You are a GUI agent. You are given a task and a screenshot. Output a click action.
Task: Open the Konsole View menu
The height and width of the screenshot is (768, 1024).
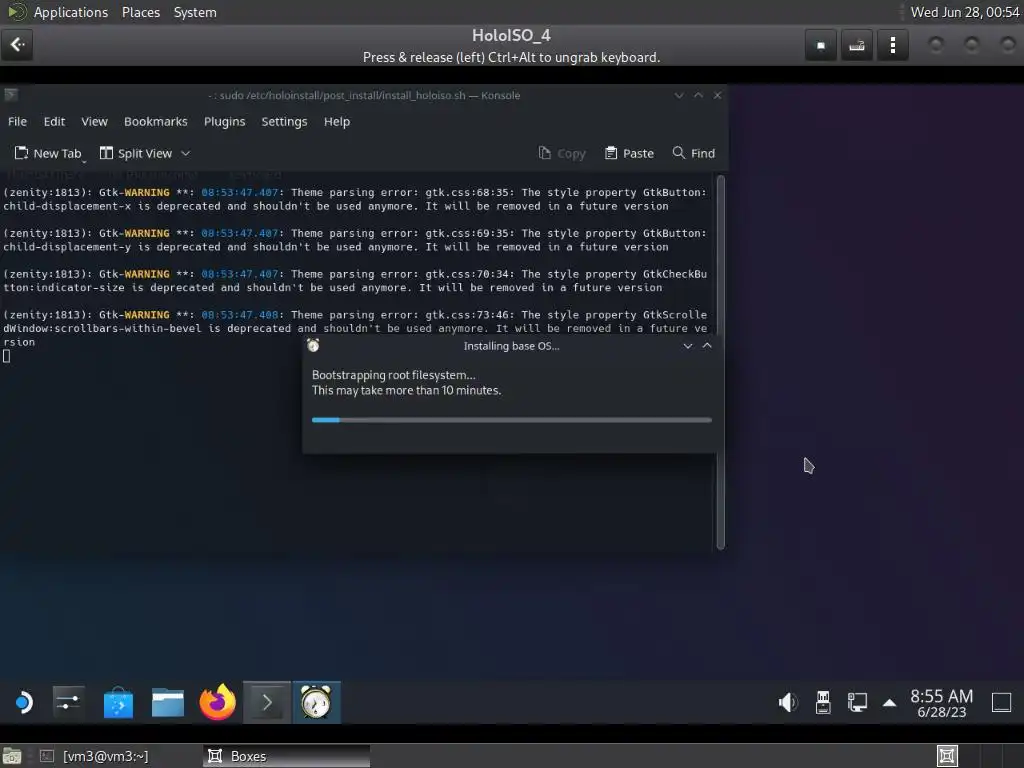tap(94, 121)
